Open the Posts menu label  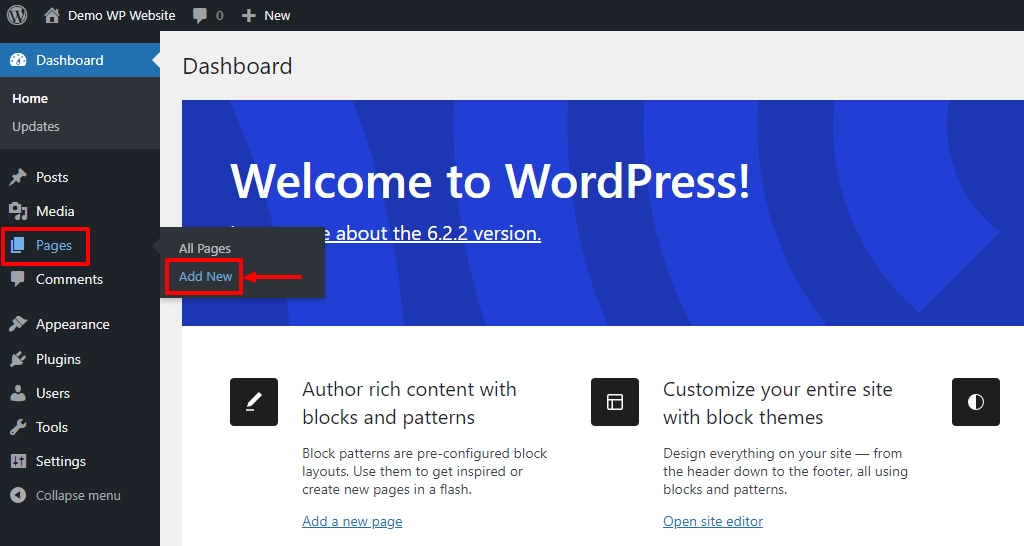coord(52,177)
